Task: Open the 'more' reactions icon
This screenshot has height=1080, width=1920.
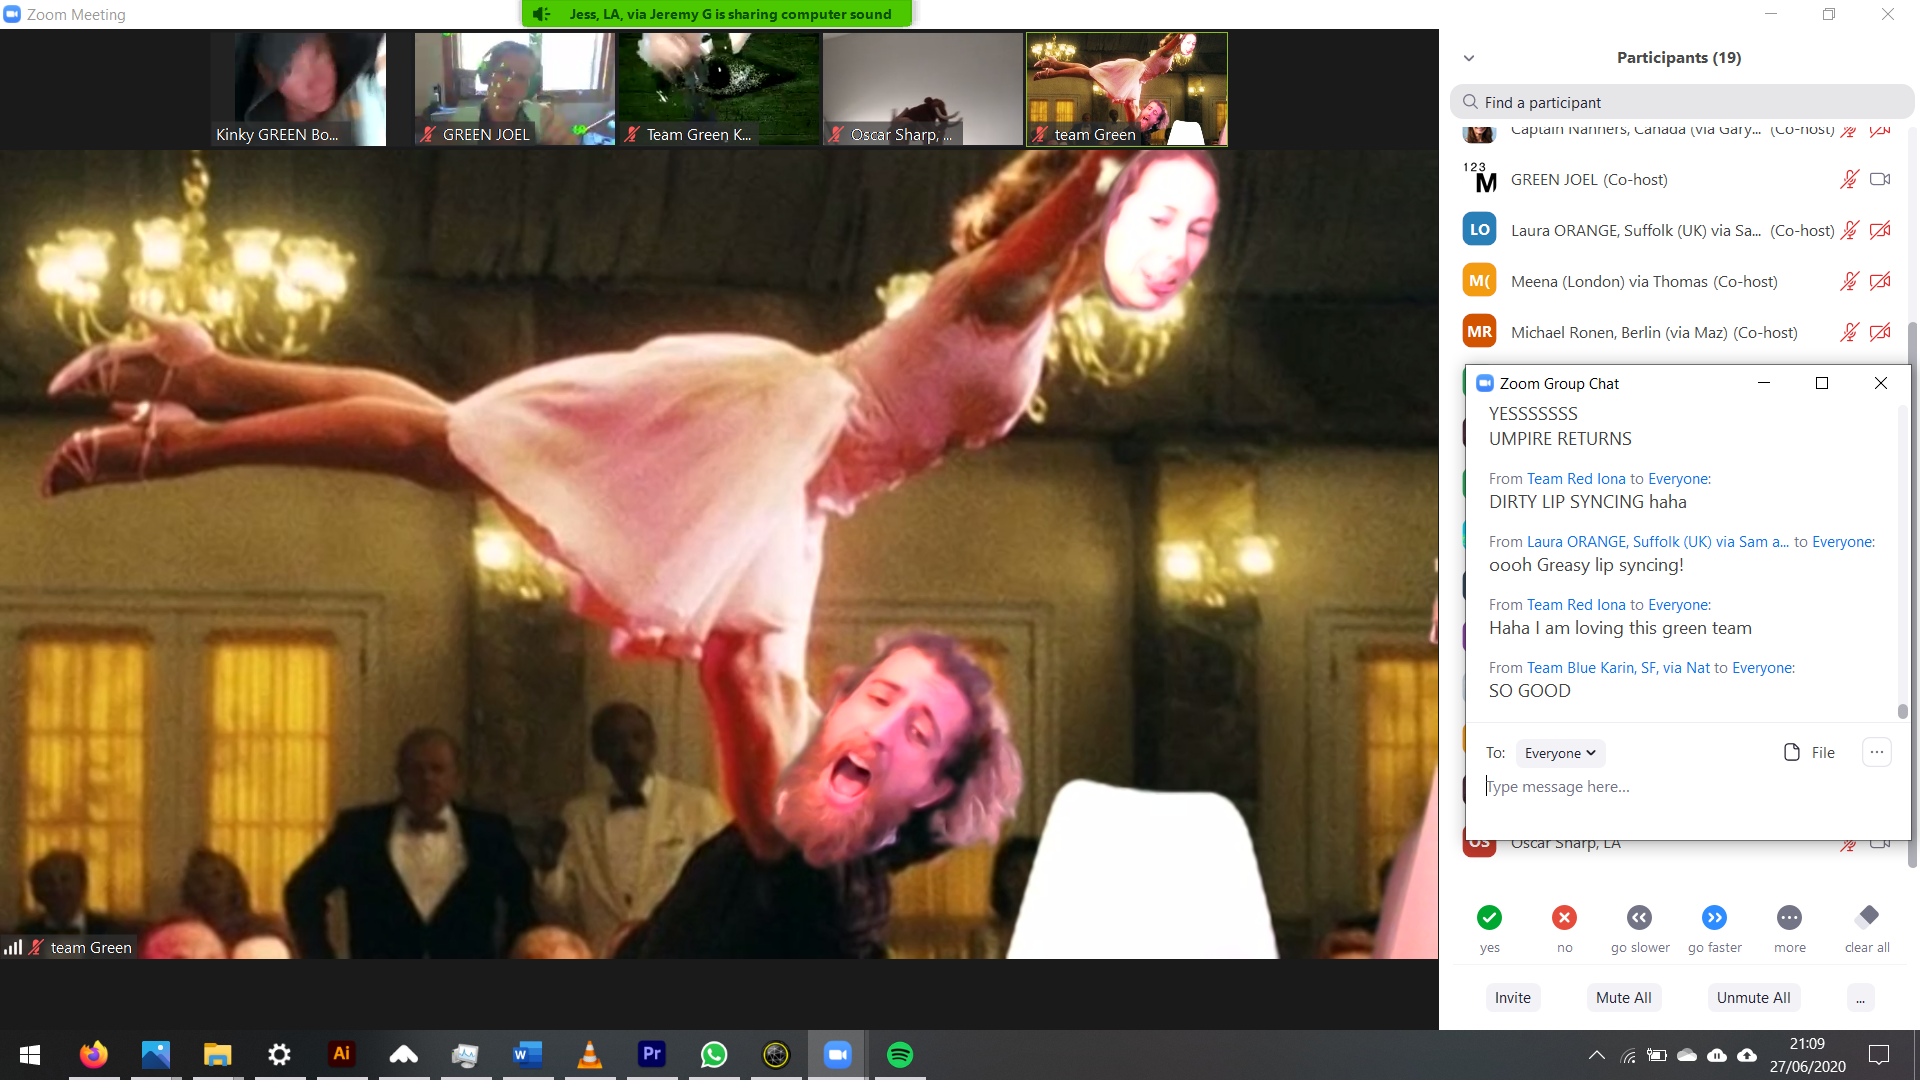Action: click(1789, 917)
